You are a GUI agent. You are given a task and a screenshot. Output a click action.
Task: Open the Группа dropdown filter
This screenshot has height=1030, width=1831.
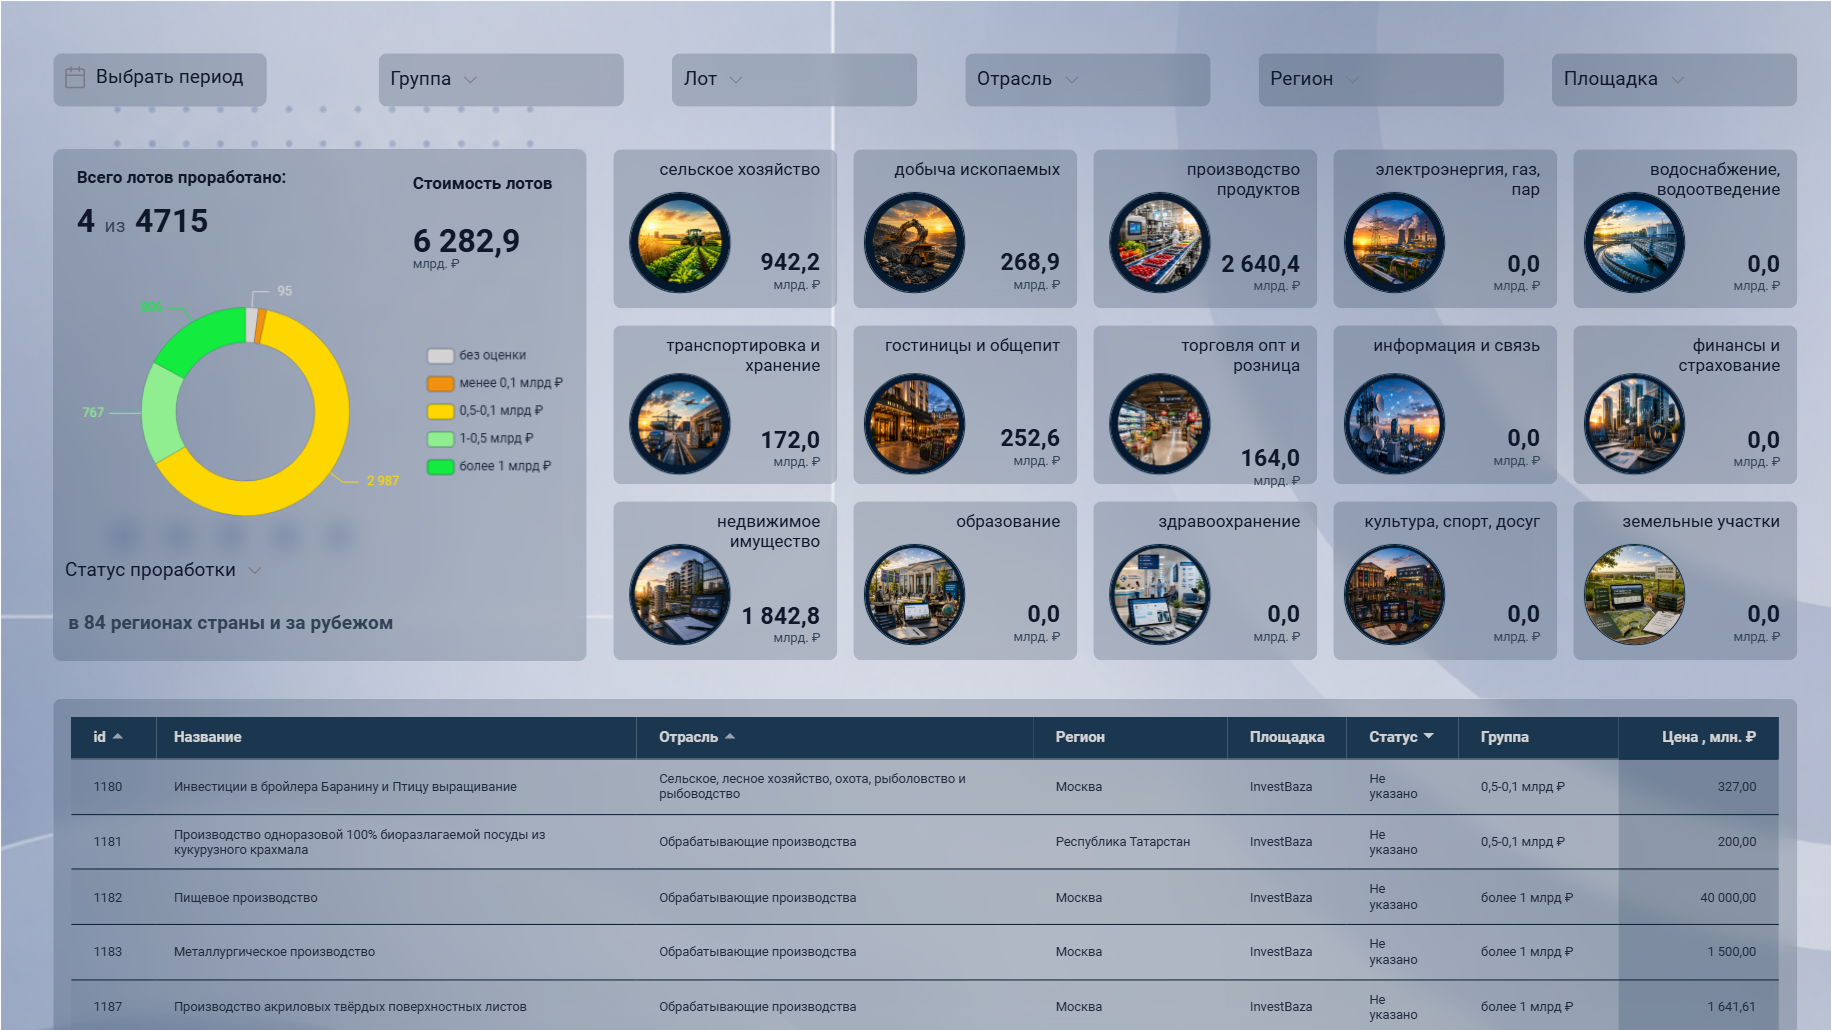[501, 79]
